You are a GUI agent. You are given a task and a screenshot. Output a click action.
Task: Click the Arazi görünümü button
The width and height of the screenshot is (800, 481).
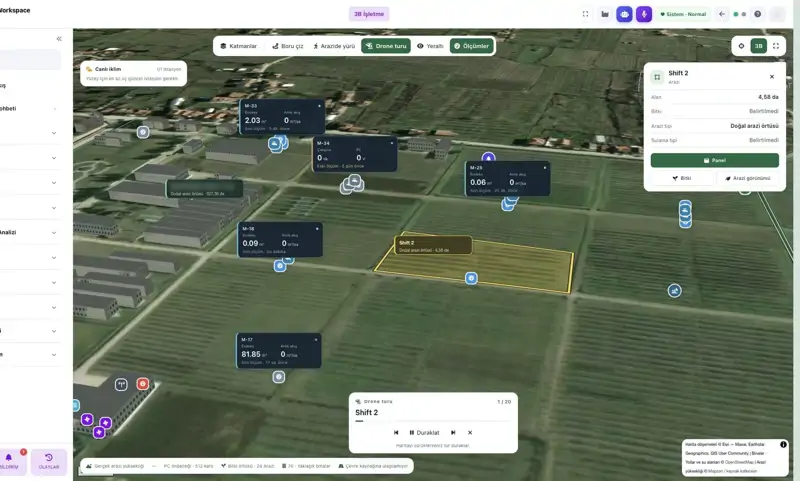pos(748,178)
